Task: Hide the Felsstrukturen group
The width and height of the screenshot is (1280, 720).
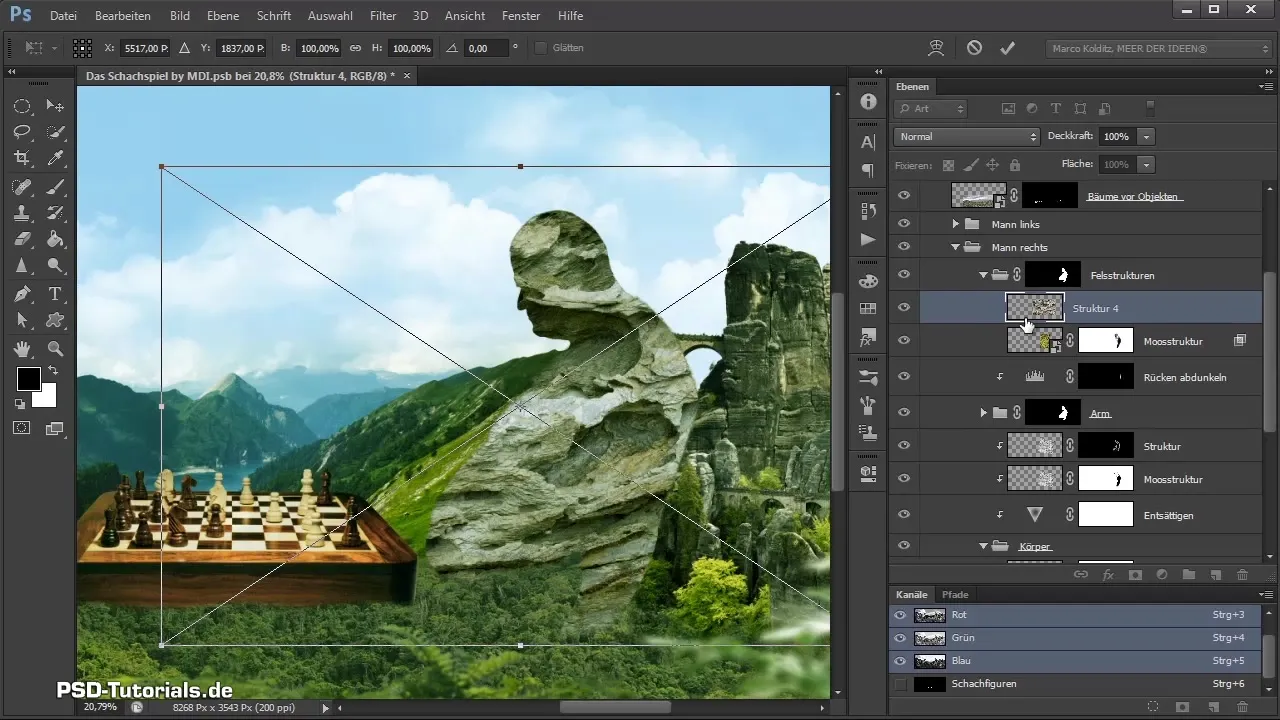Action: pyautogui.click(x=904, y=274)
